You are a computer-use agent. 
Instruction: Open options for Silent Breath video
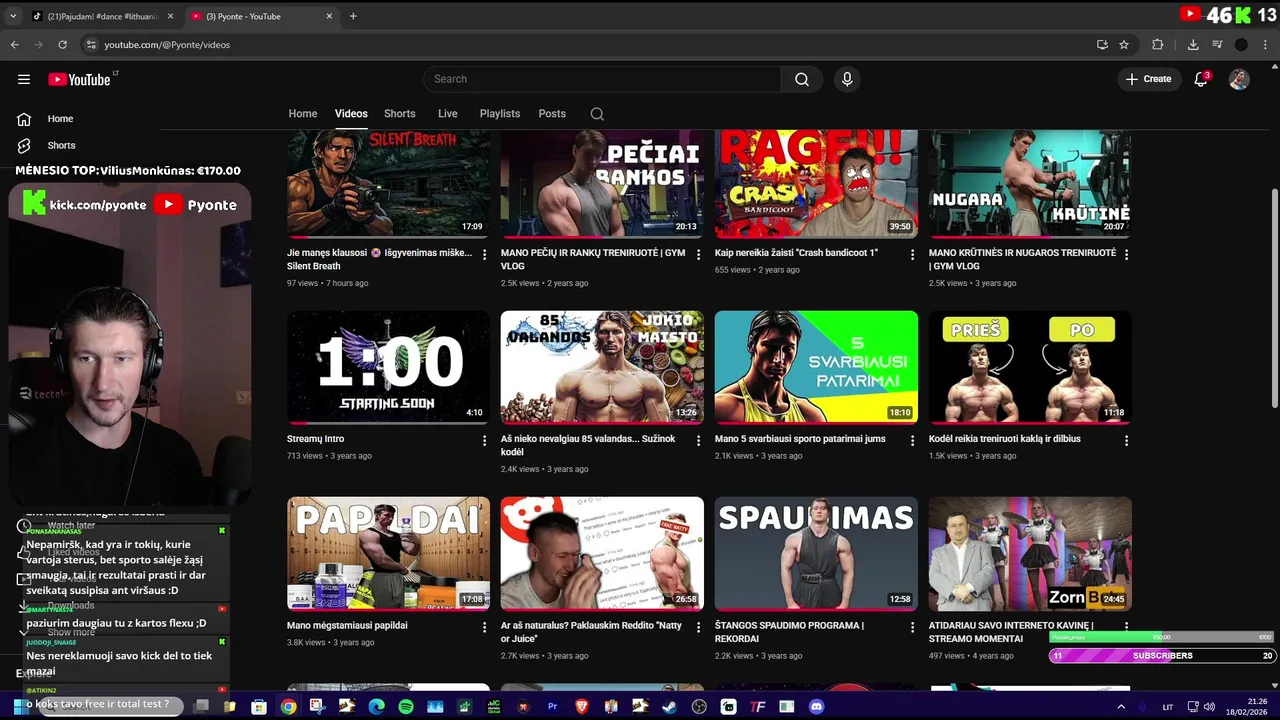click(x=484, y=255)
